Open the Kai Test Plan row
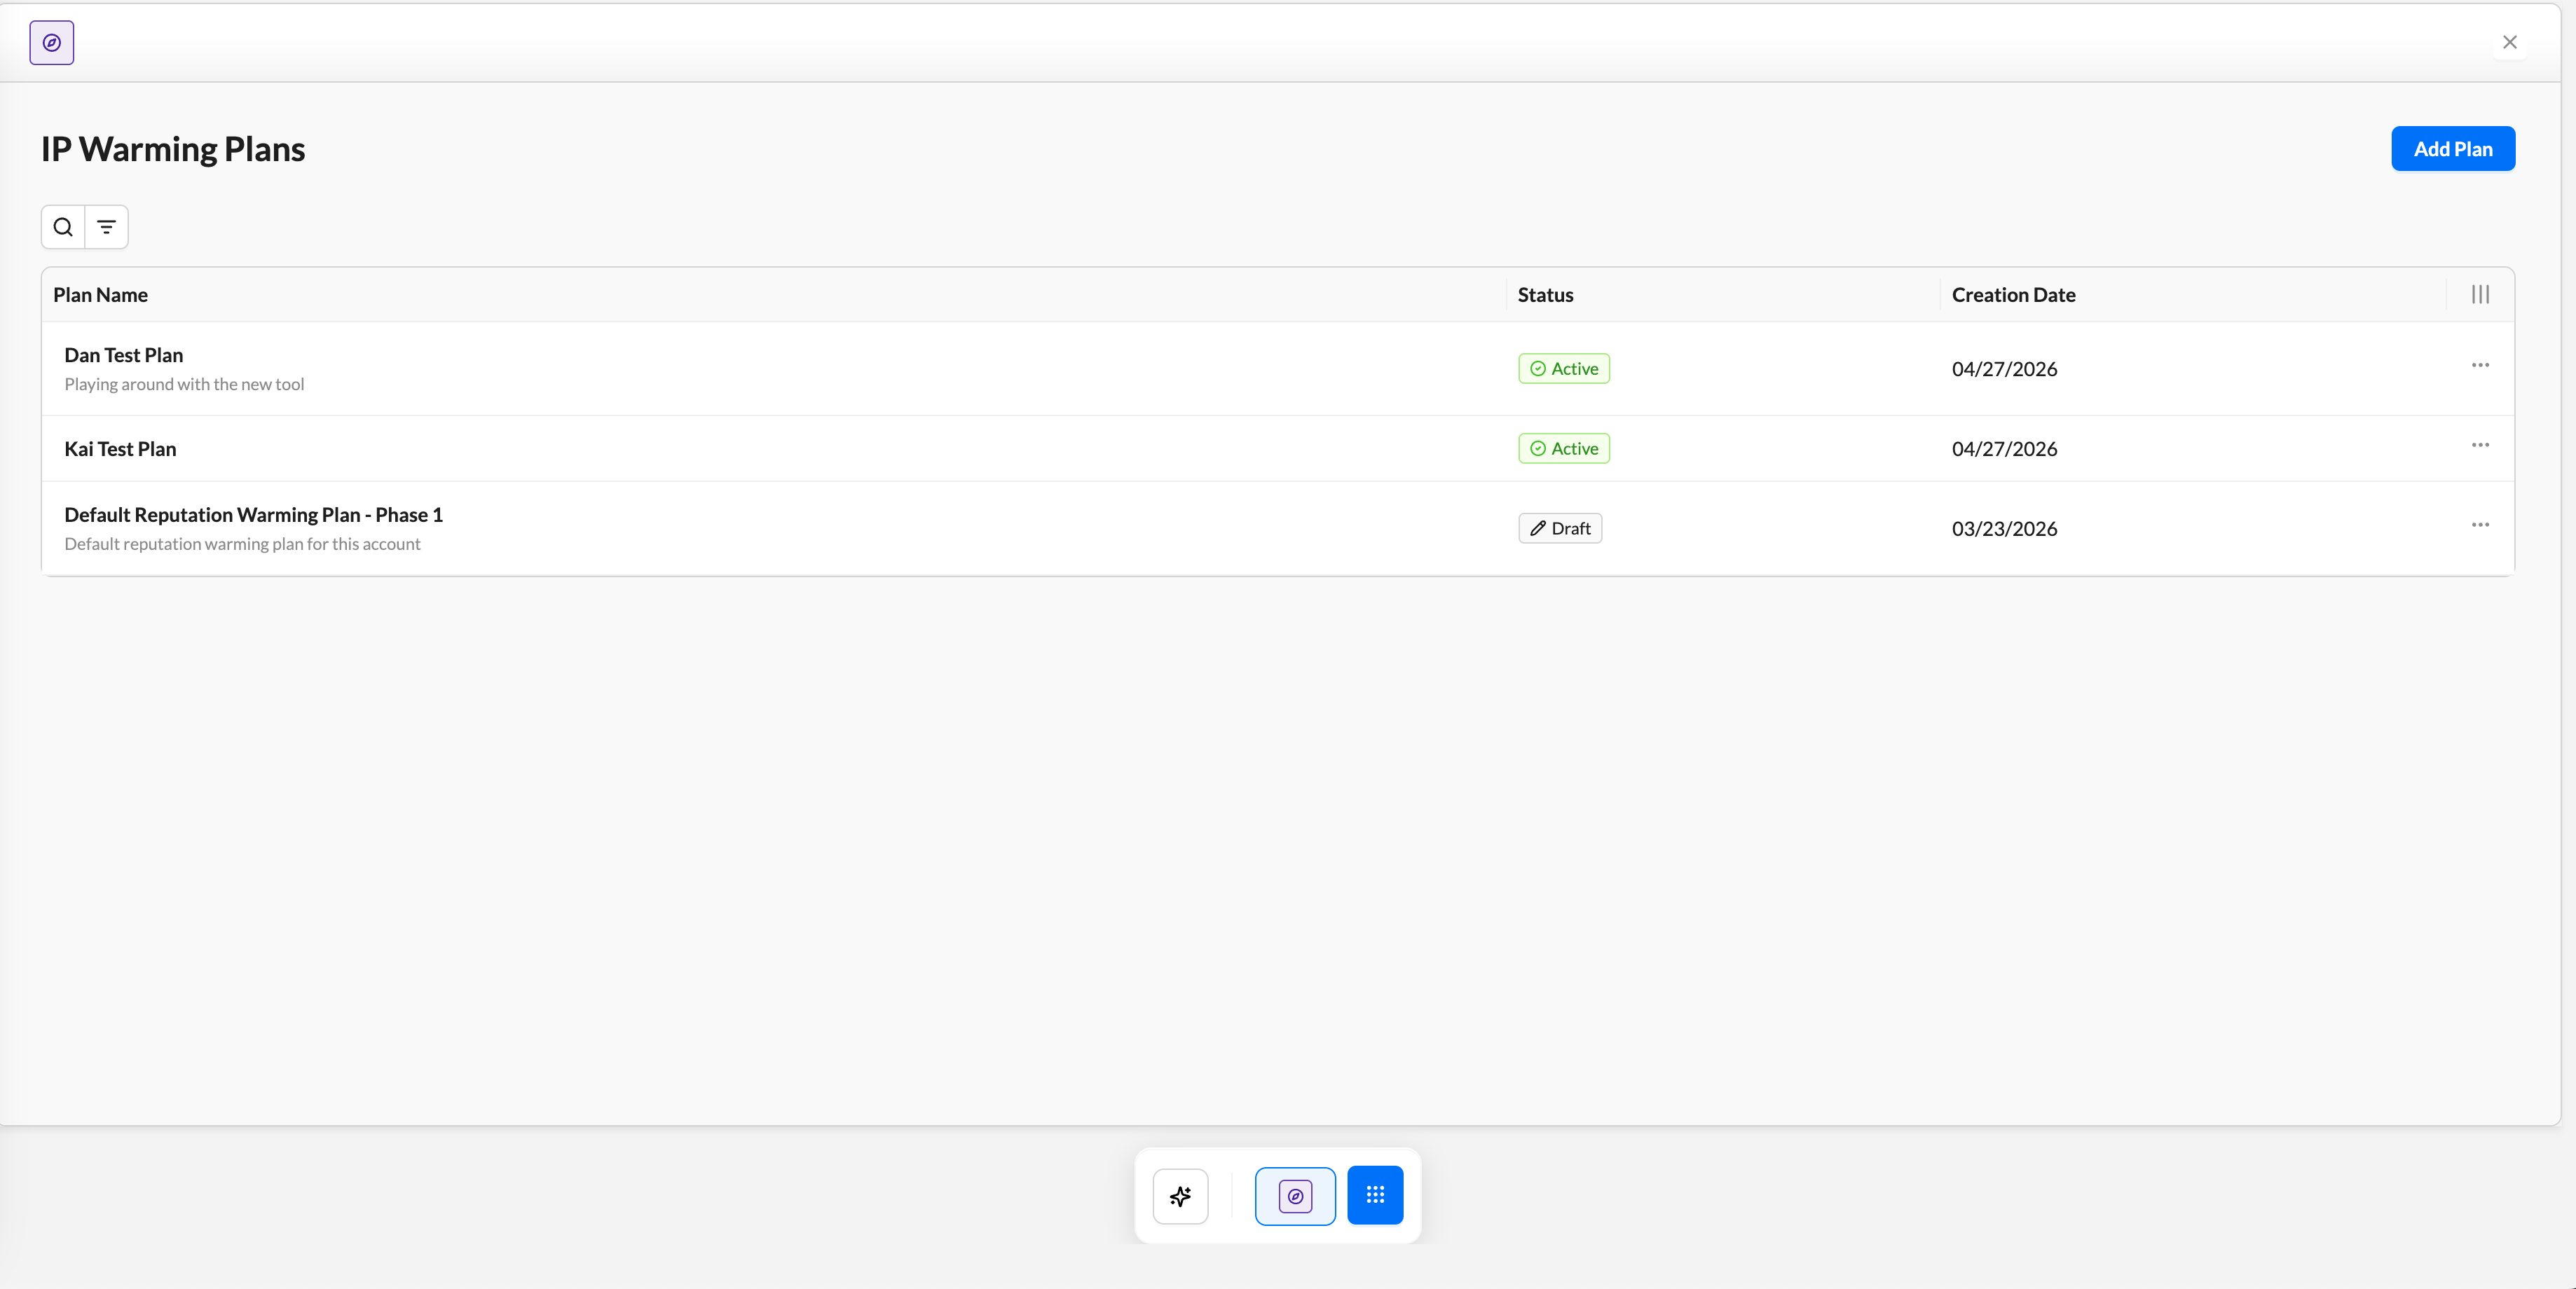 pos(1277,448)
